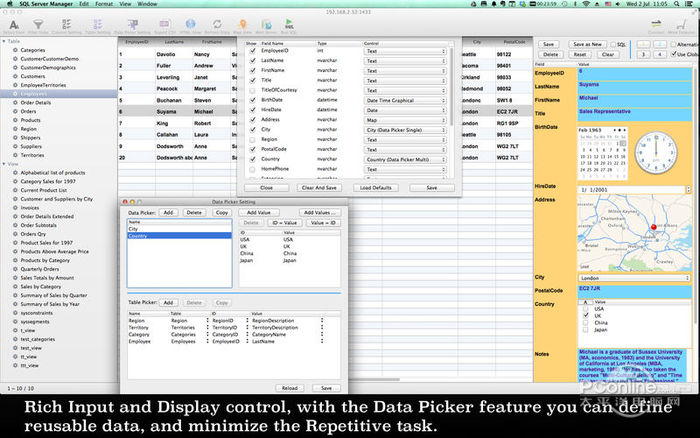The height and width of the screenshot is (438, 700).
Task: Click the Reload button in Data Picker Setting
Action: click(x=289, y=387)
